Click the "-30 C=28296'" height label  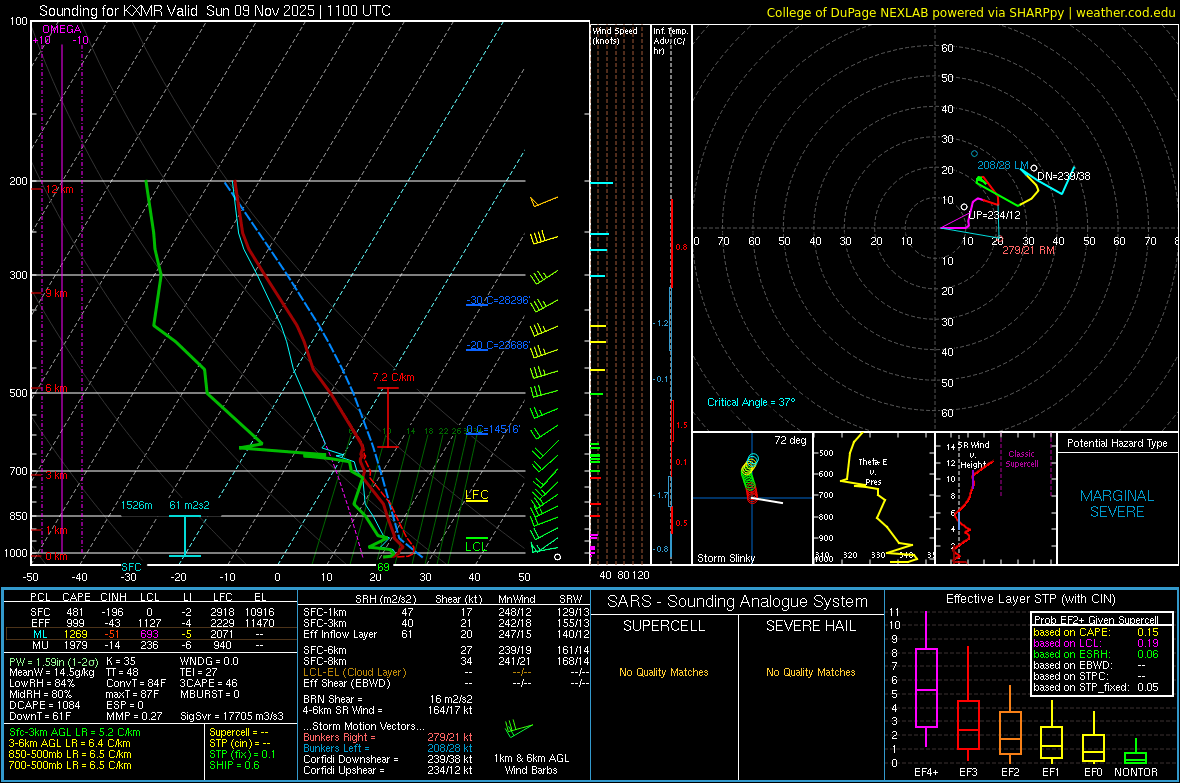pyautogui.click(x=497, y=300)
